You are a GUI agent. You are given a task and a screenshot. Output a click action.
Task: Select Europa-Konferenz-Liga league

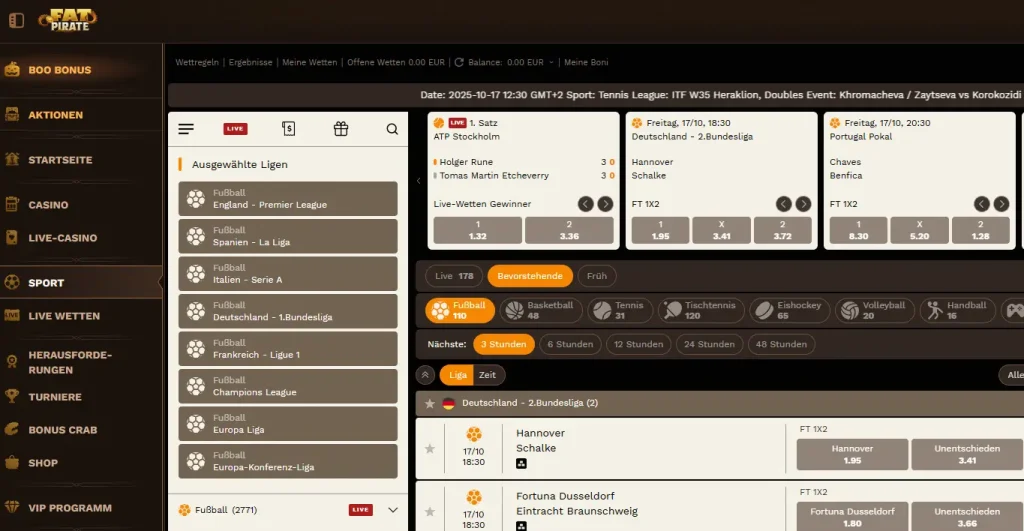[x=288, y=461]
